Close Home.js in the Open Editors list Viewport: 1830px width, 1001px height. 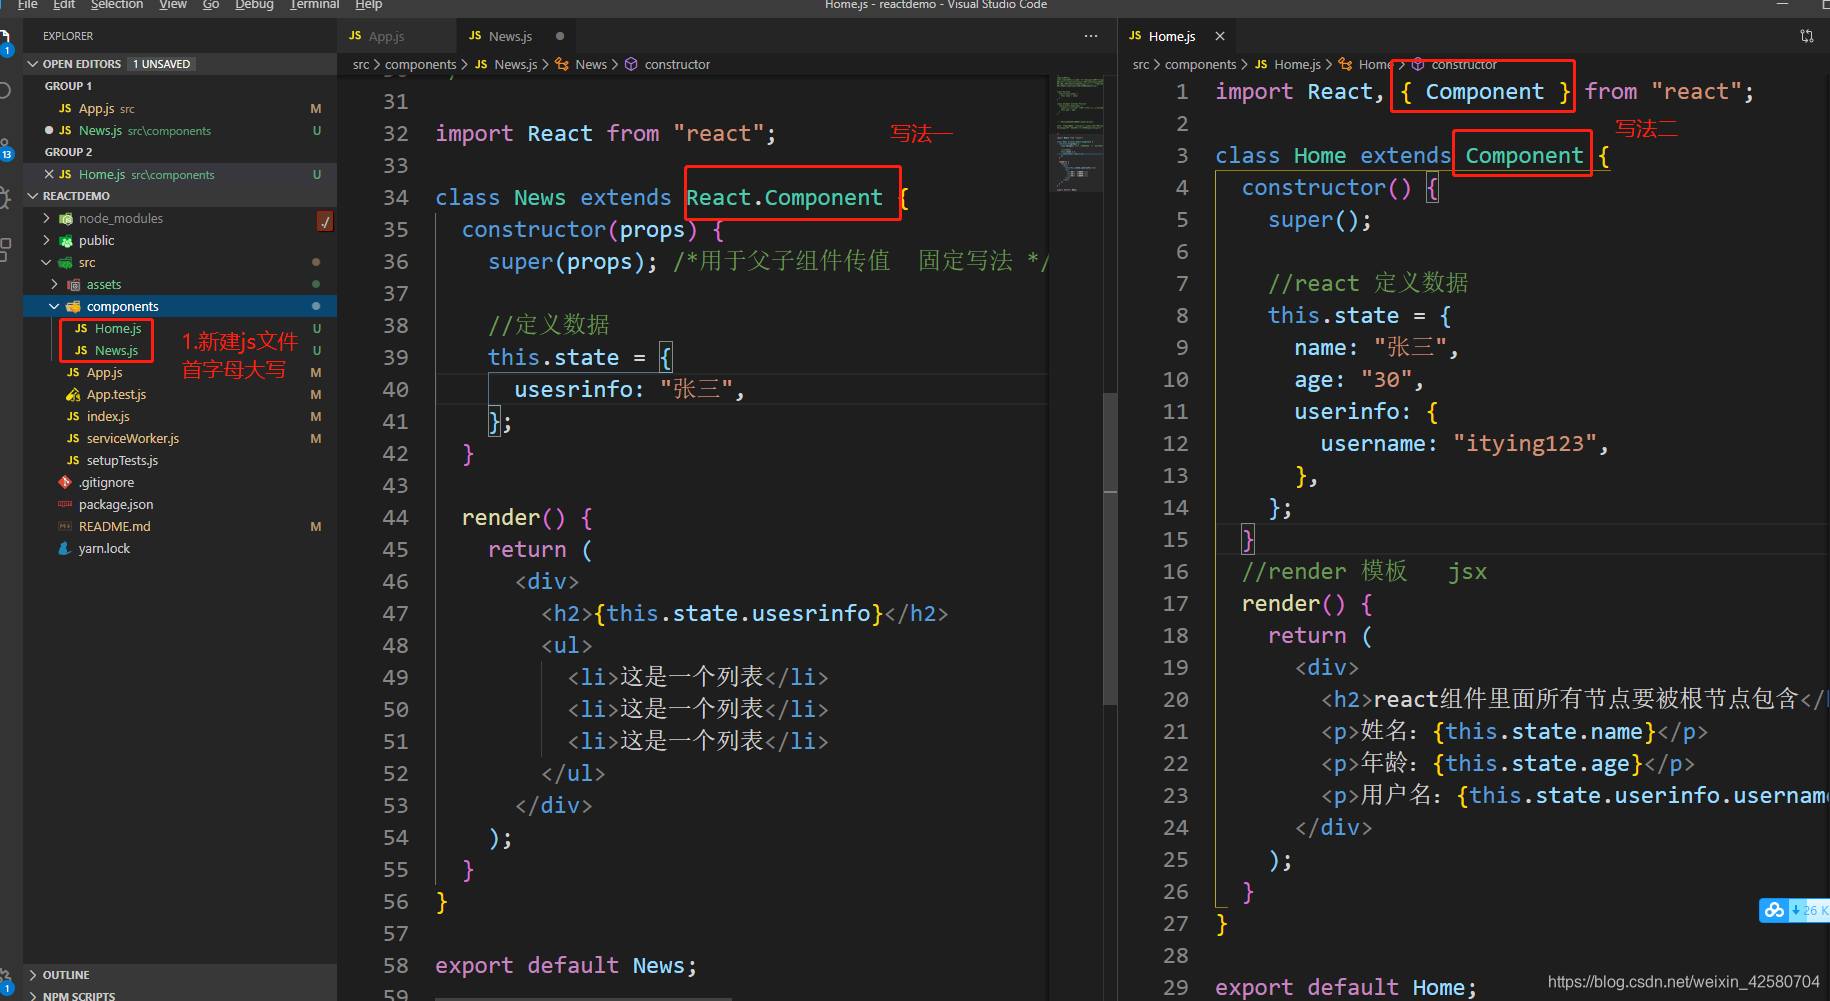[49, 174]
